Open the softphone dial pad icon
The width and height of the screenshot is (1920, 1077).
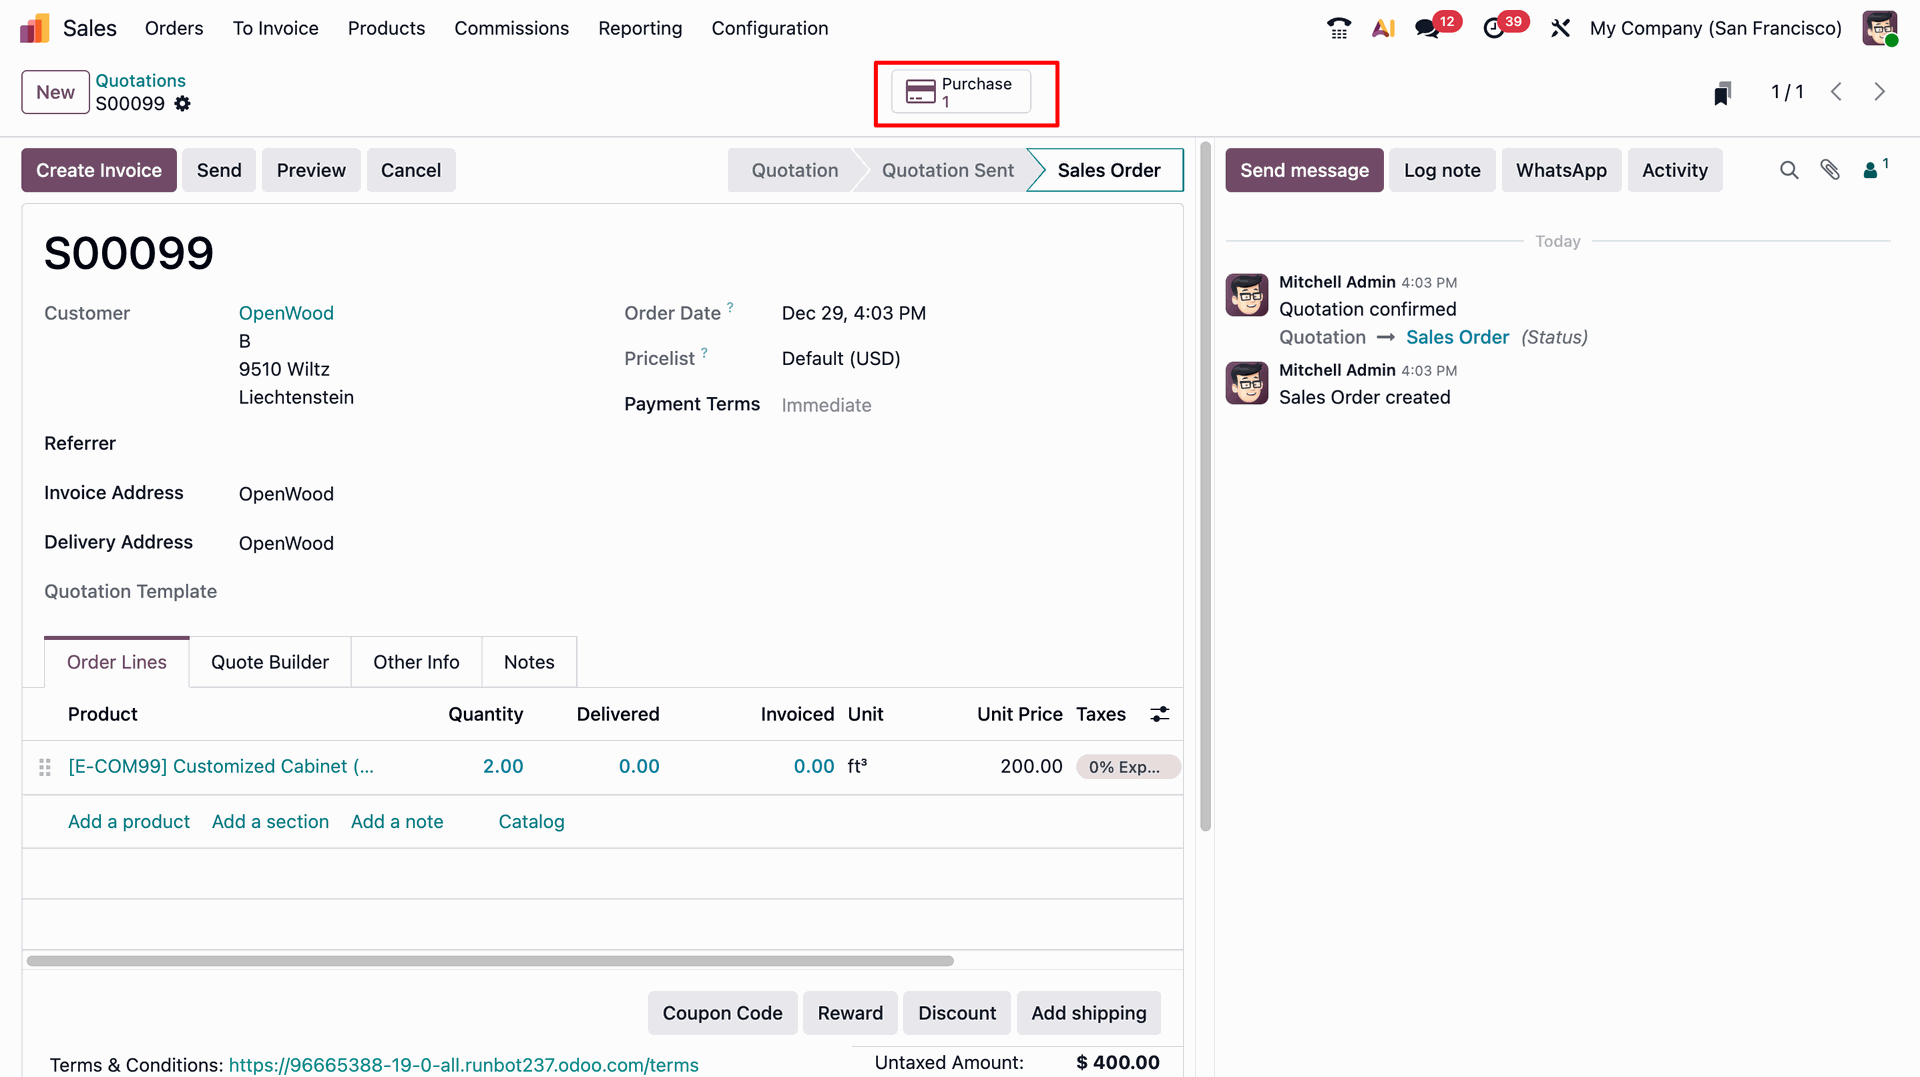coord(1338,28)
